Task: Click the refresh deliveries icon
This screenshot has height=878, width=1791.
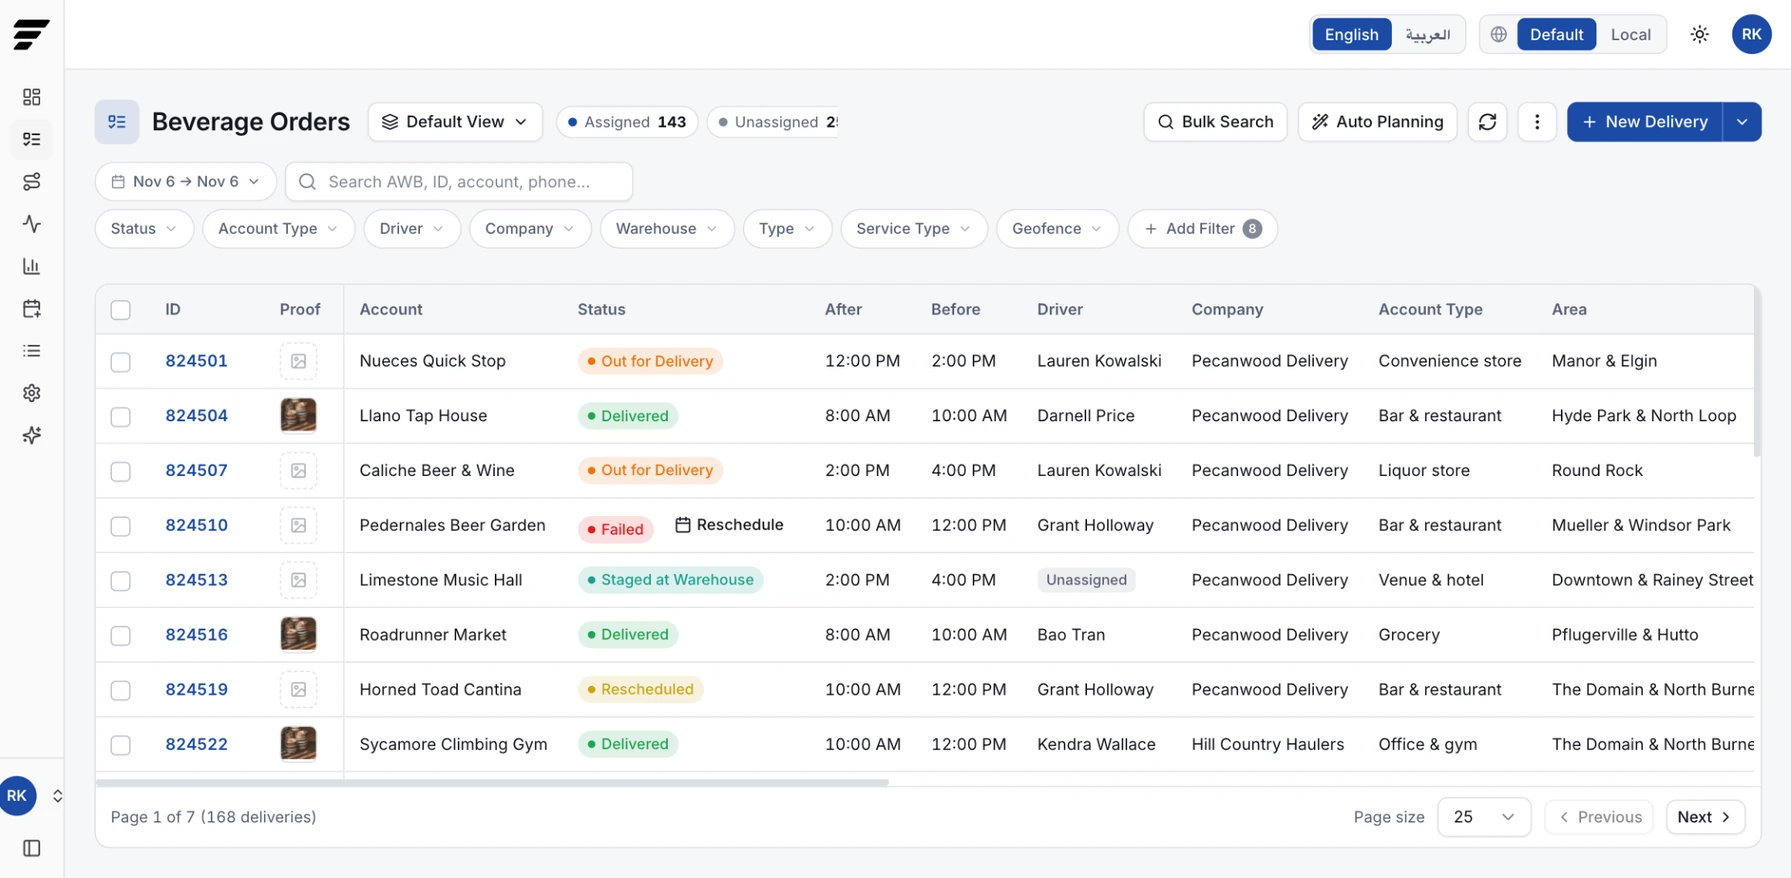Action: [1487, 122]
